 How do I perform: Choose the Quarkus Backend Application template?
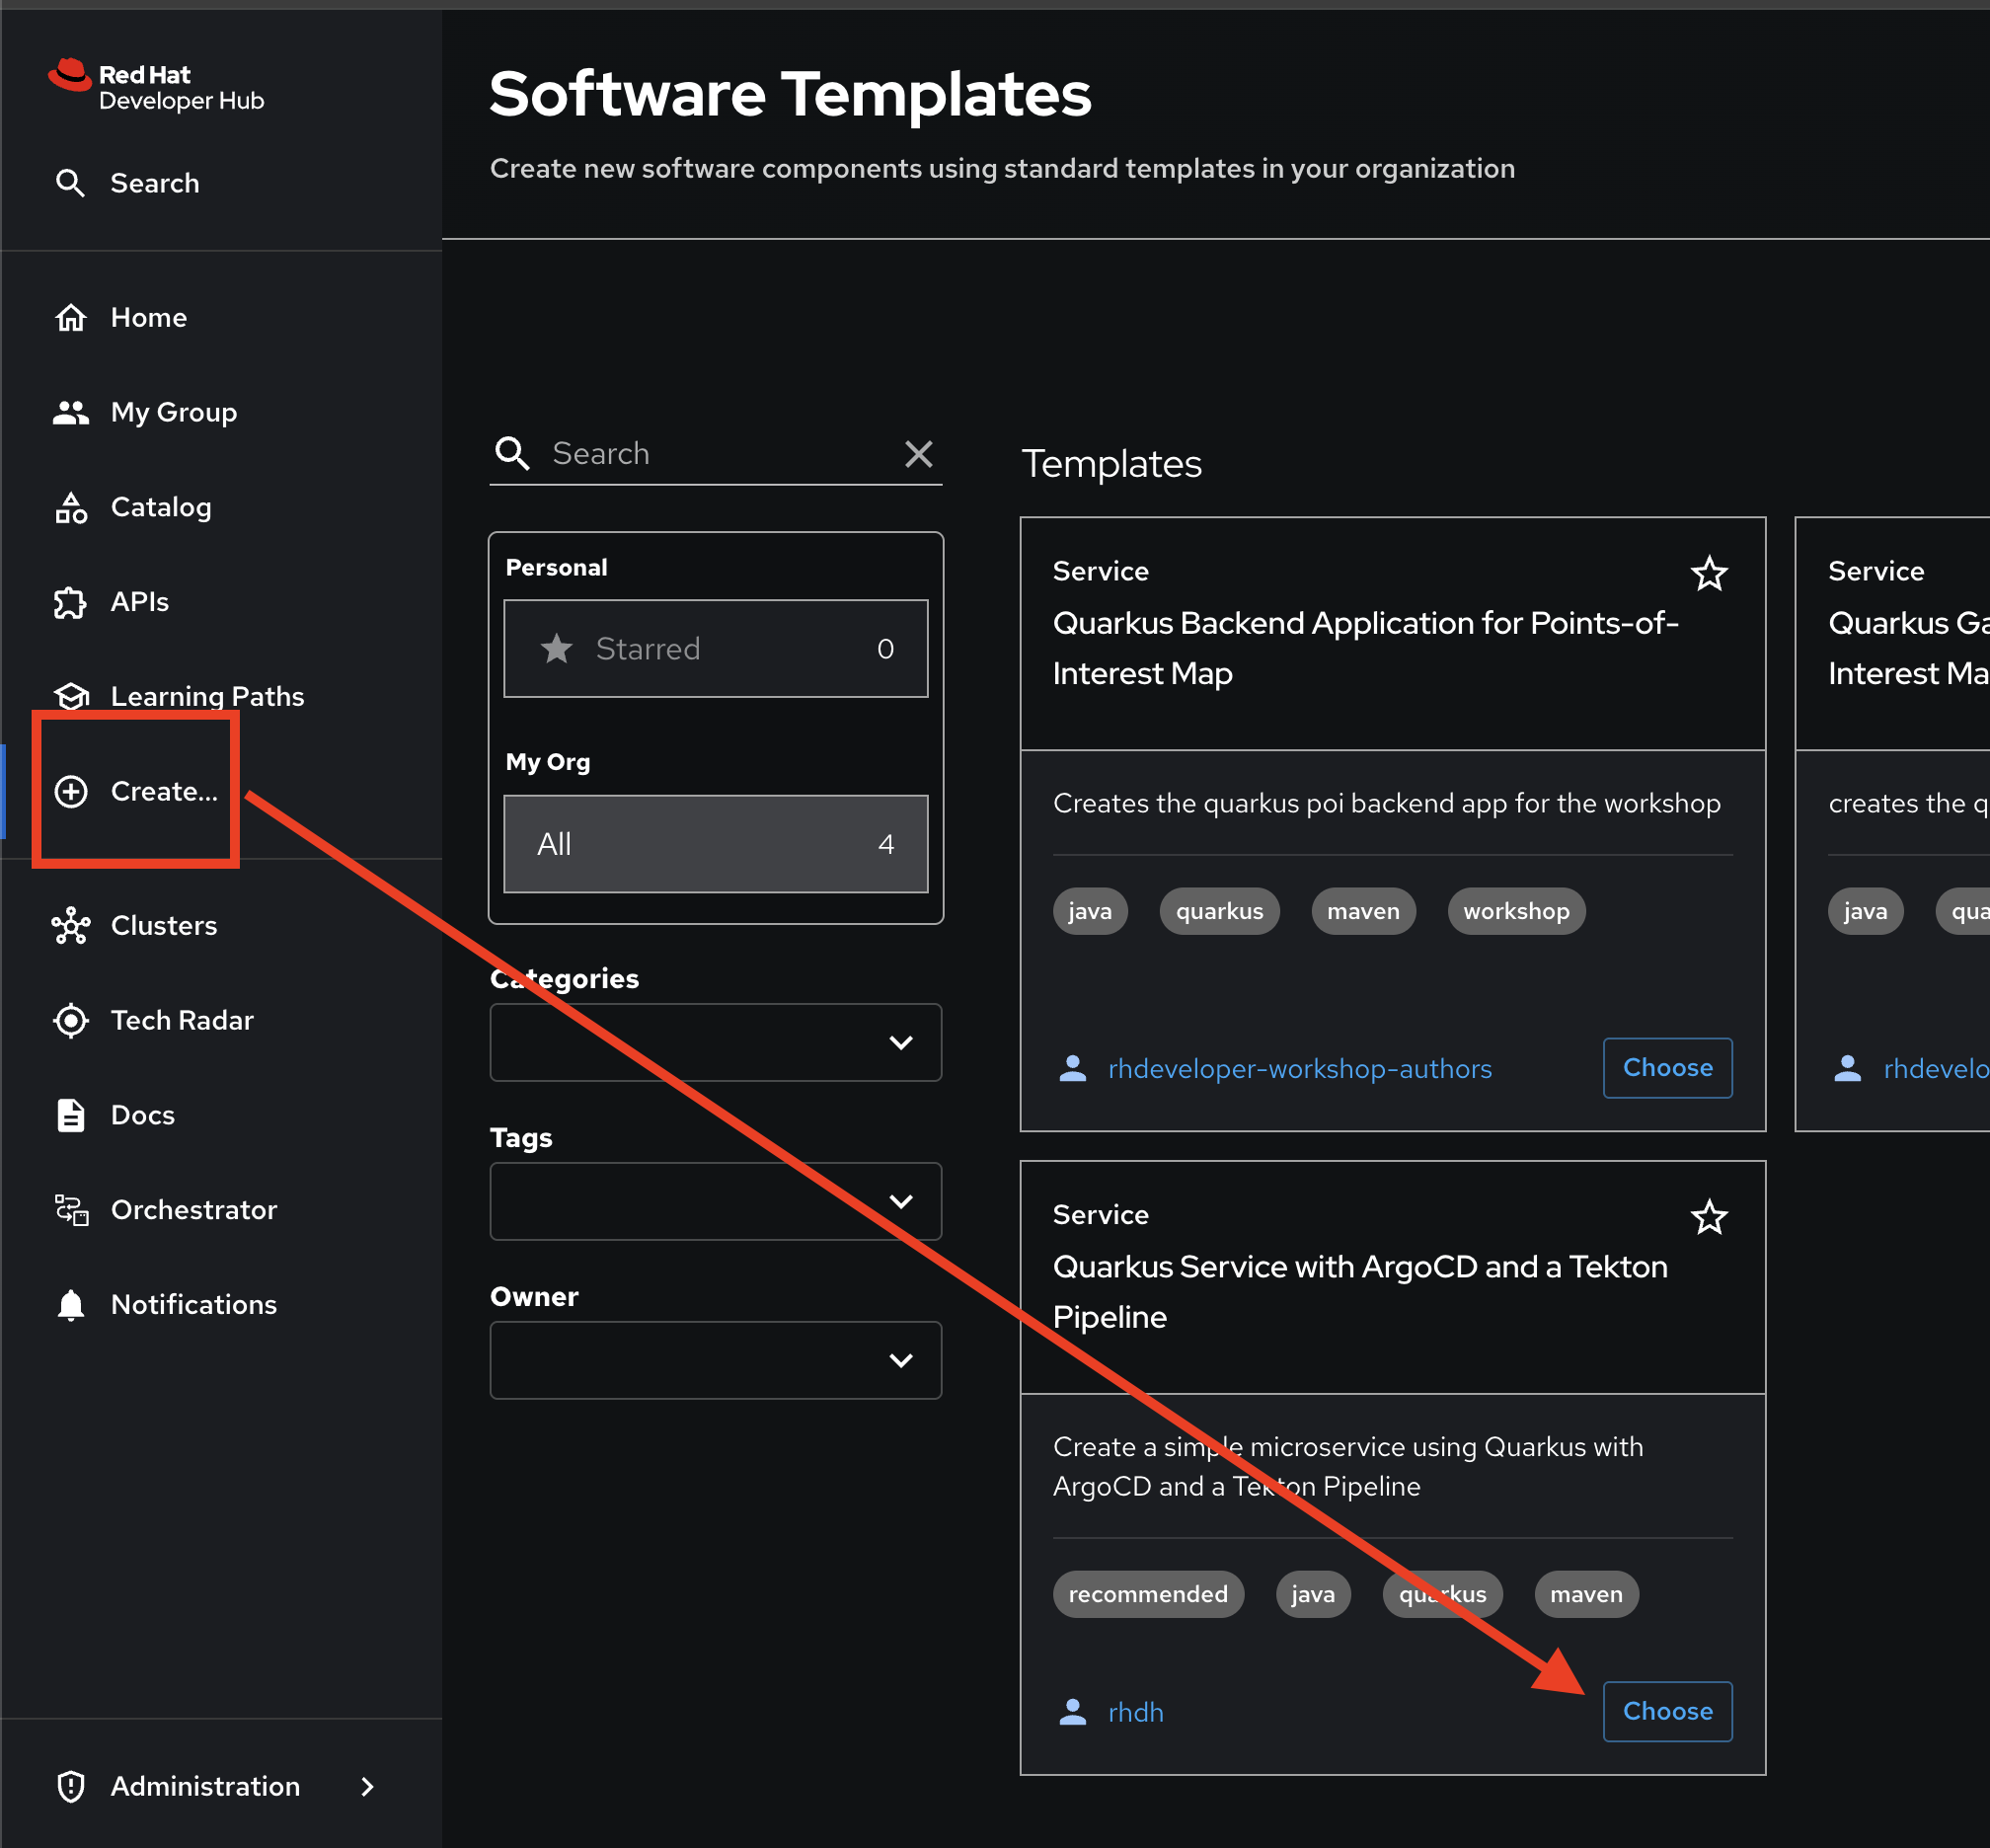click(x=1667, y=1068)
